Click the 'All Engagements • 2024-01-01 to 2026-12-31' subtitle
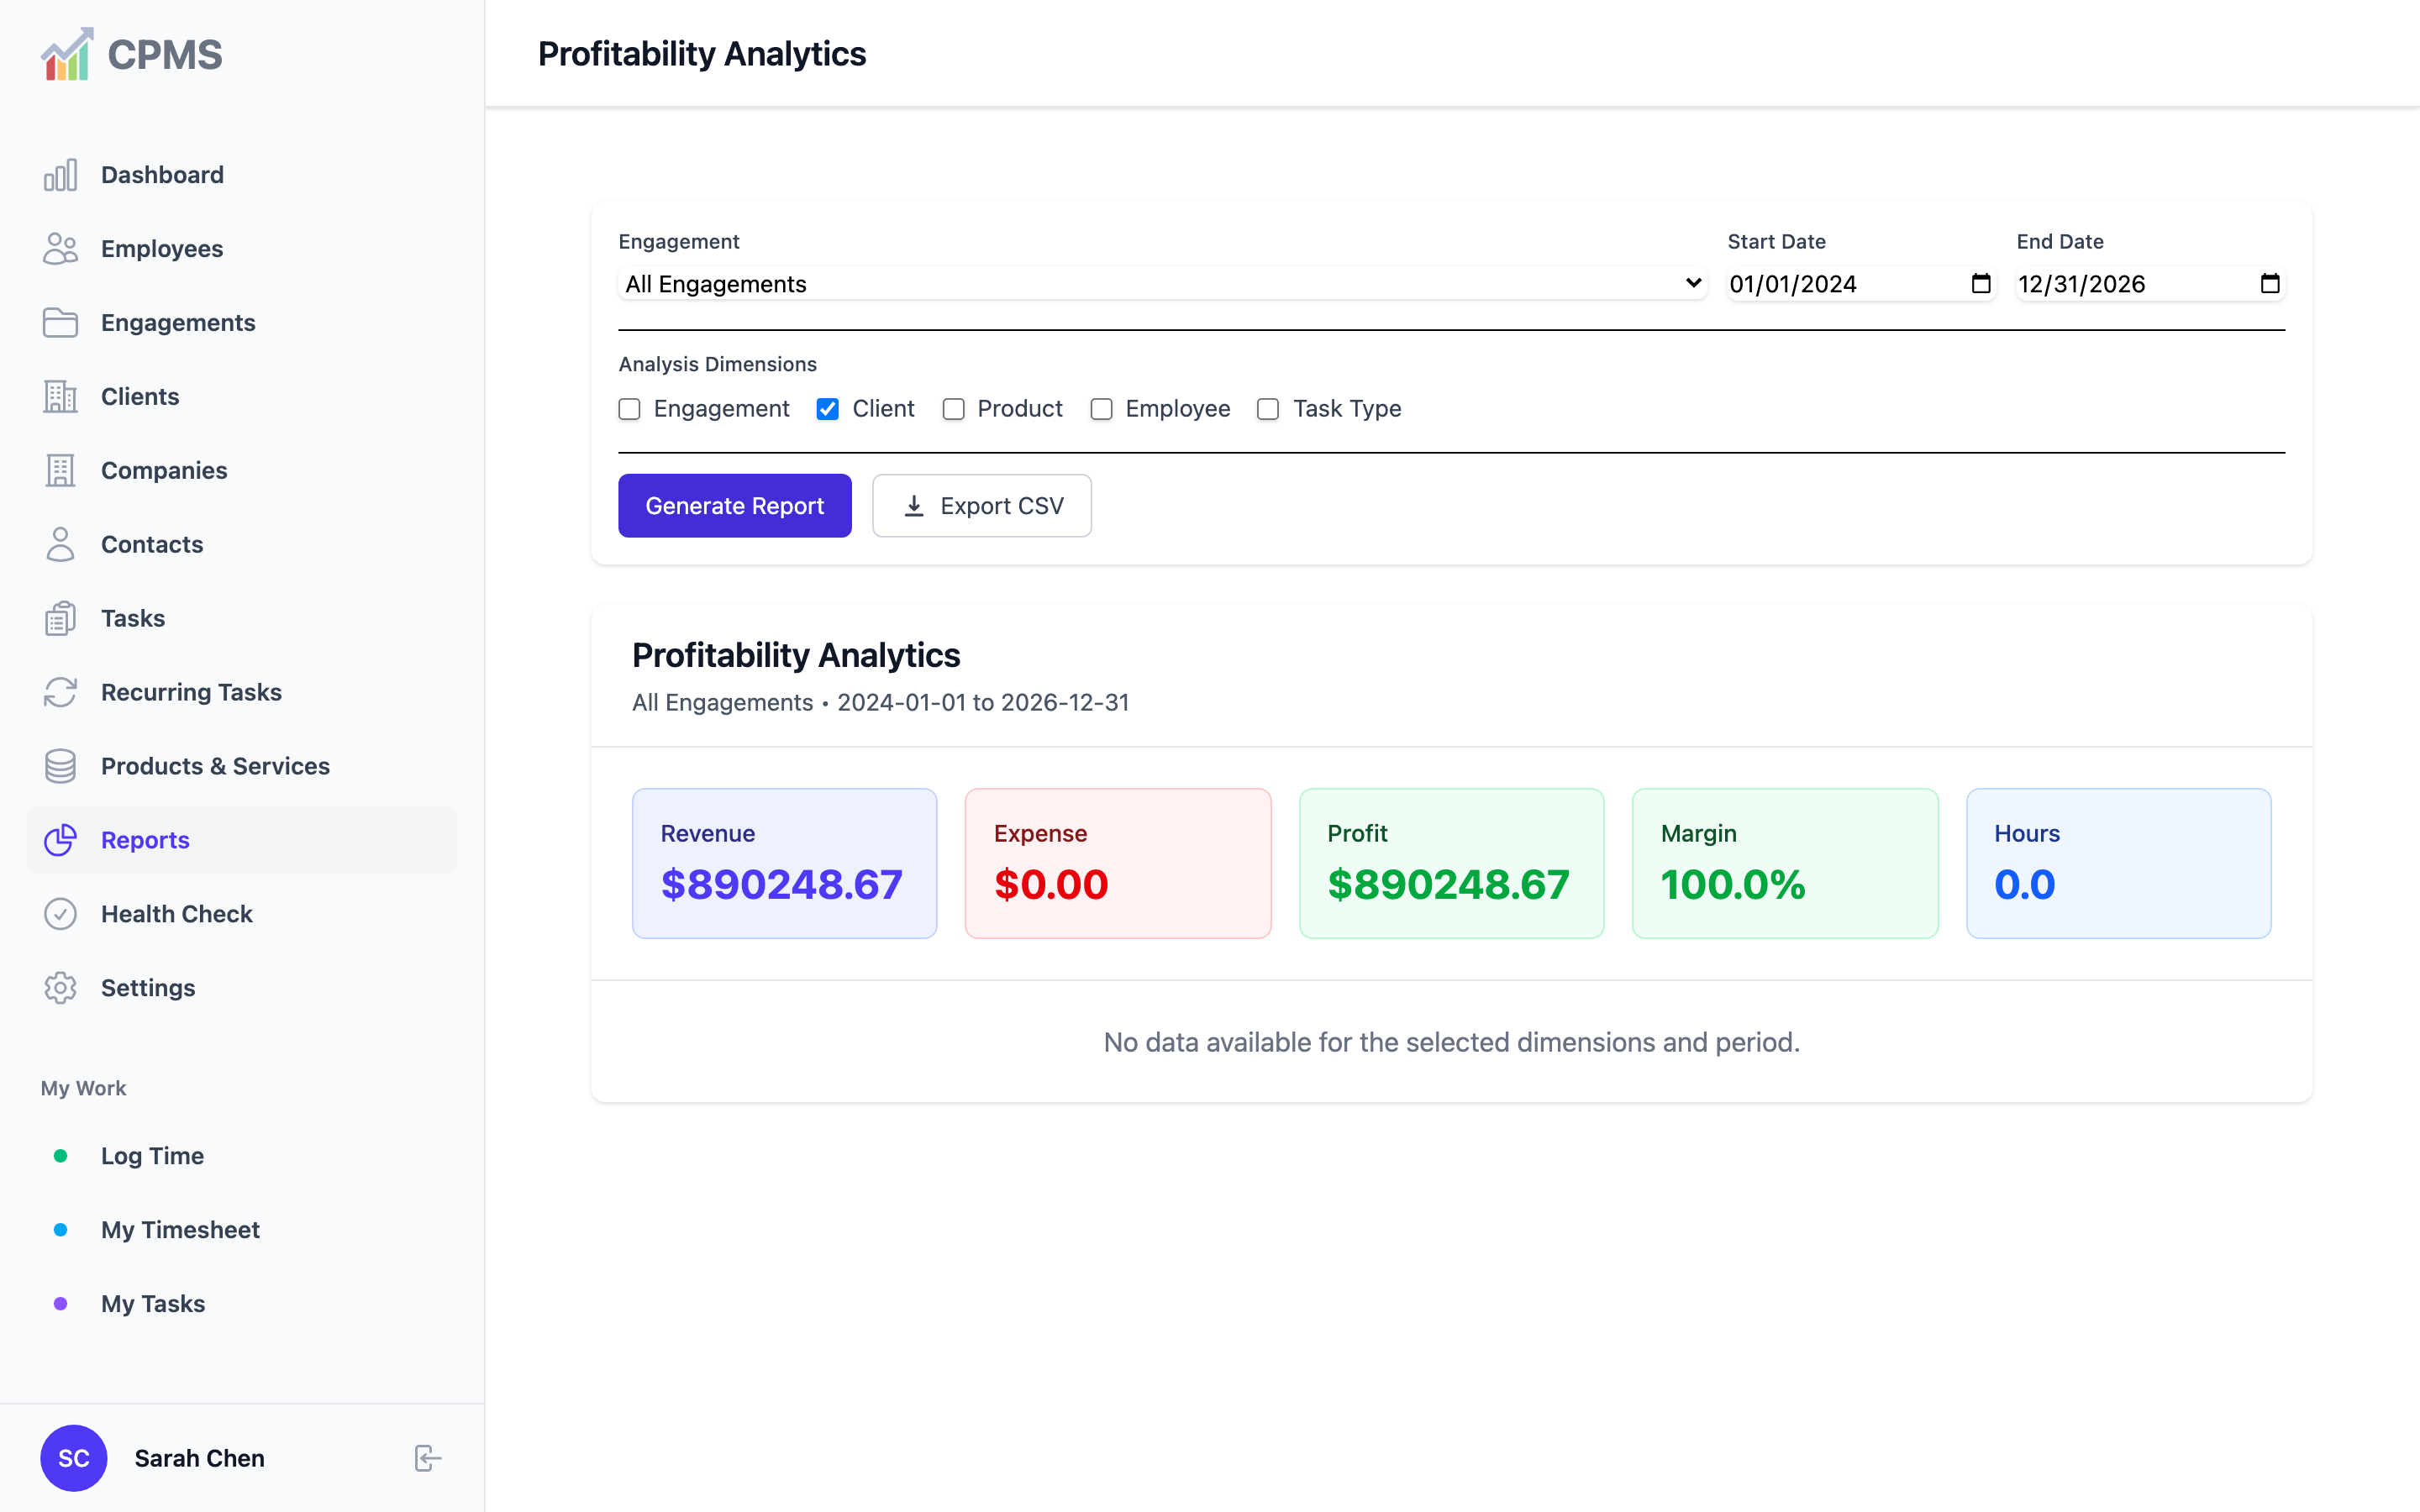The height and width of the screenshot is (1512, 2420). (880, 703)
